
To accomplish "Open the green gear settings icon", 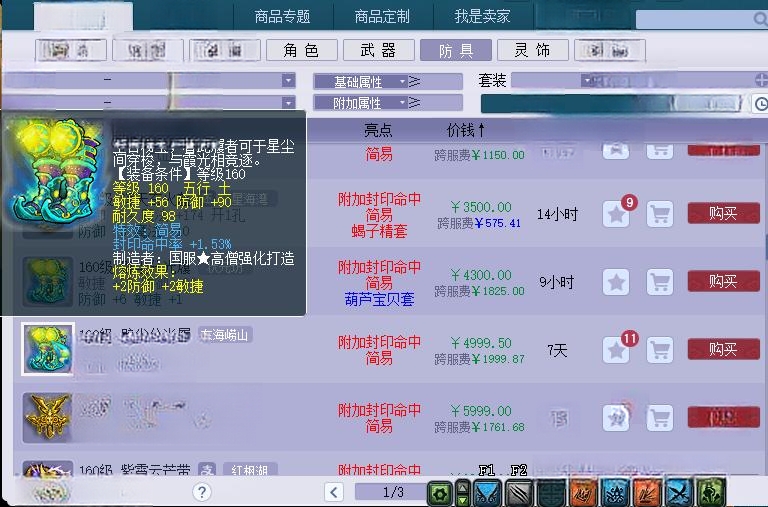I will click(x=439, y=493).
